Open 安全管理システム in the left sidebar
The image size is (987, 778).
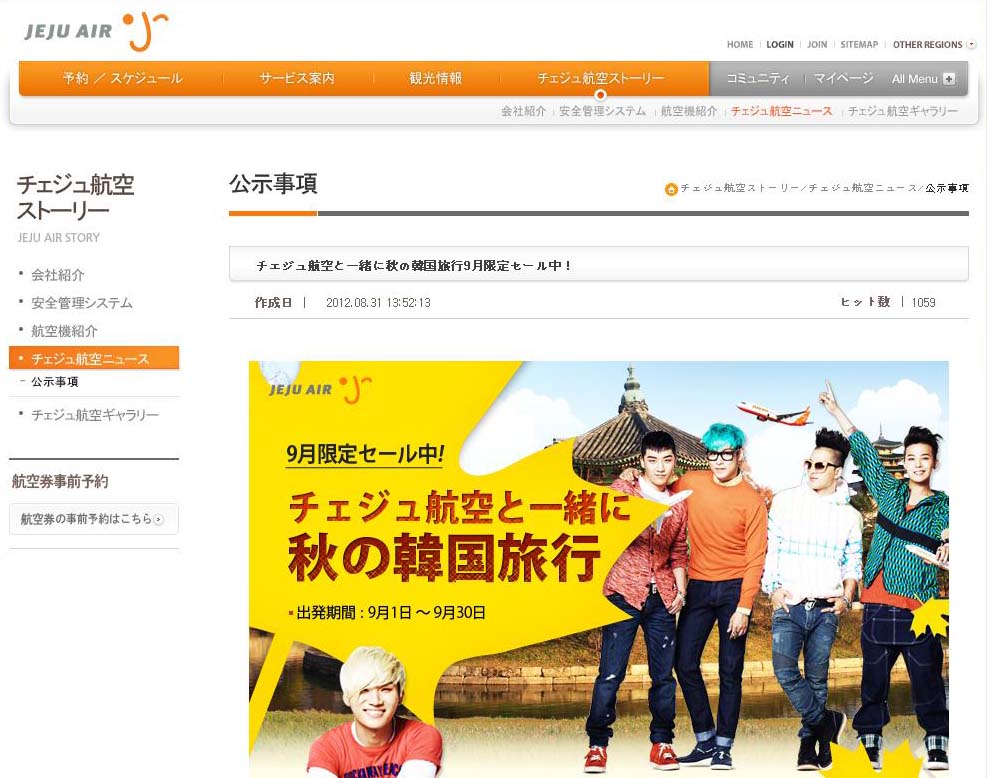point(82,303)
